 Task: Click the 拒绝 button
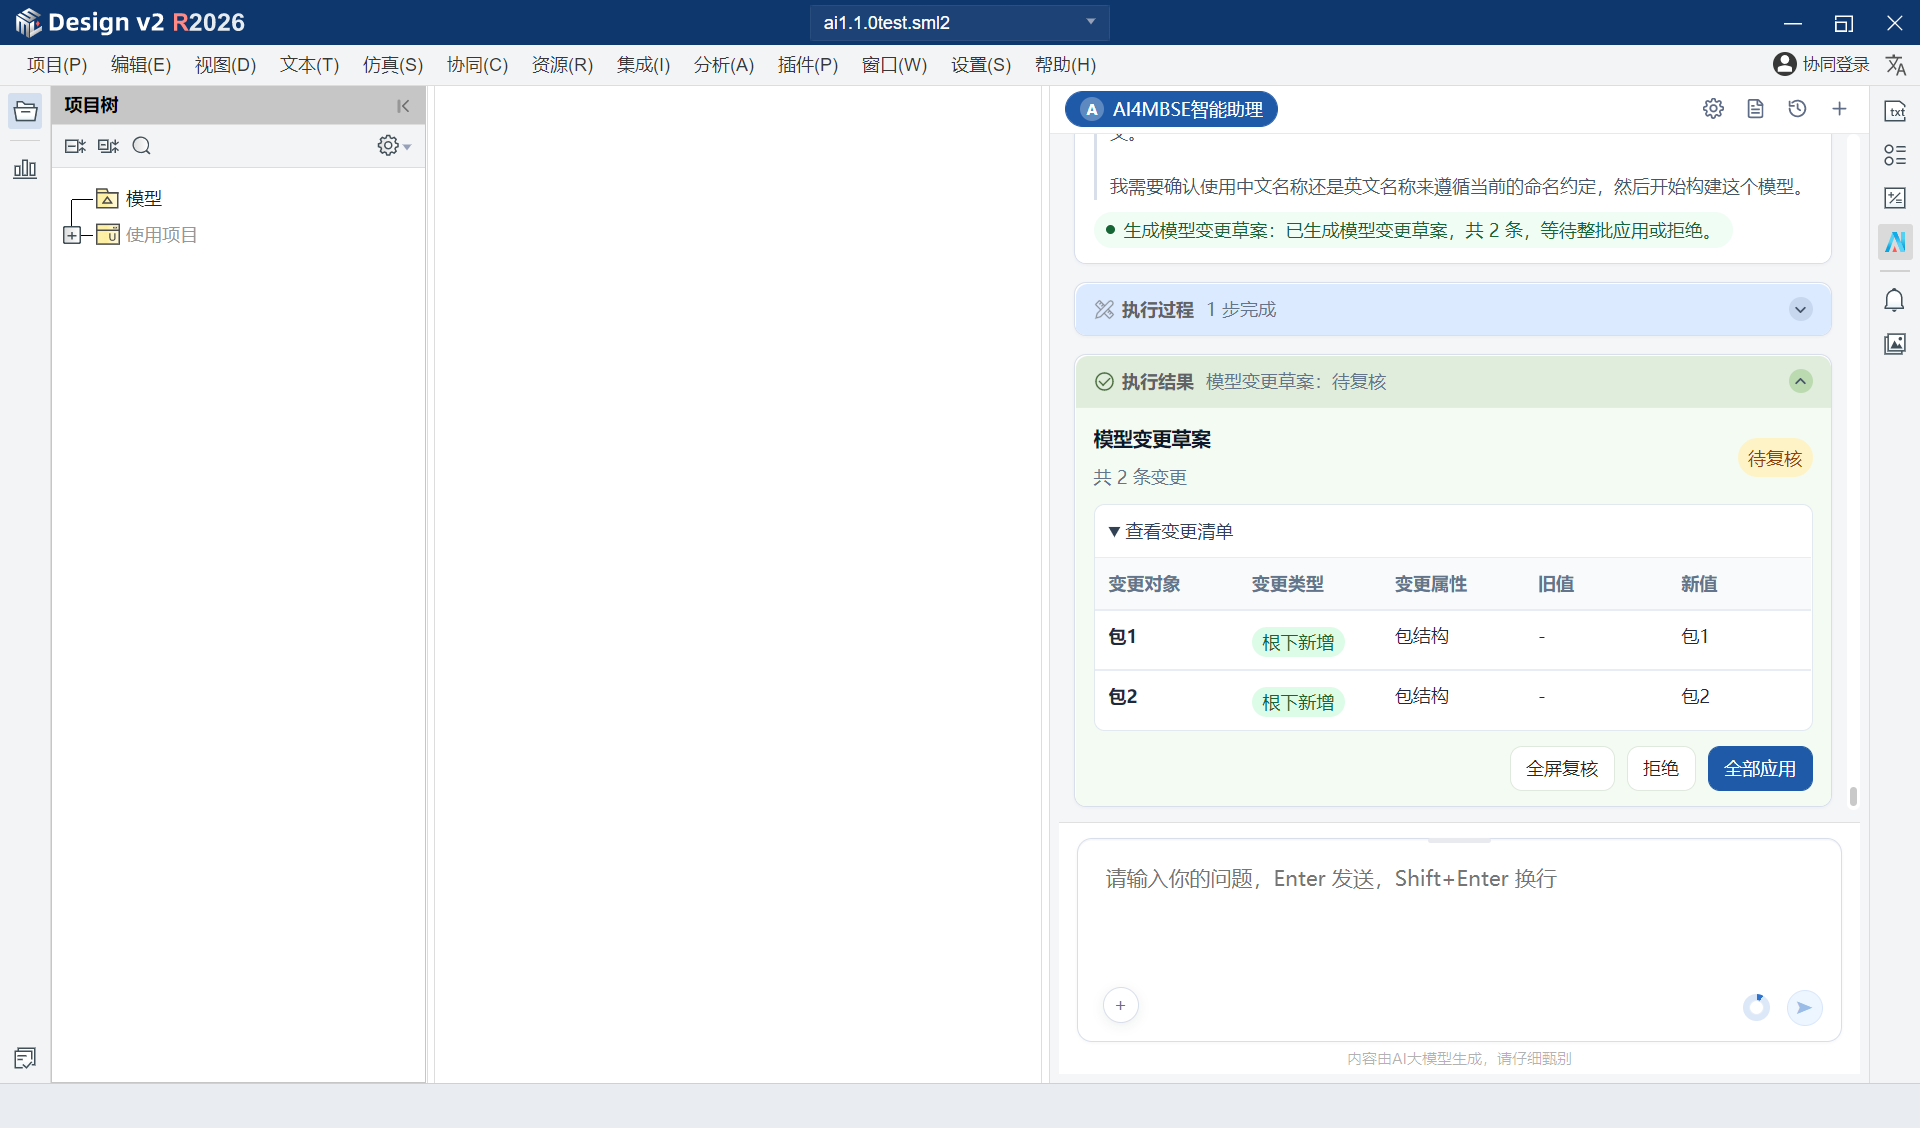pyautogui.click(x=1661, y=769)
